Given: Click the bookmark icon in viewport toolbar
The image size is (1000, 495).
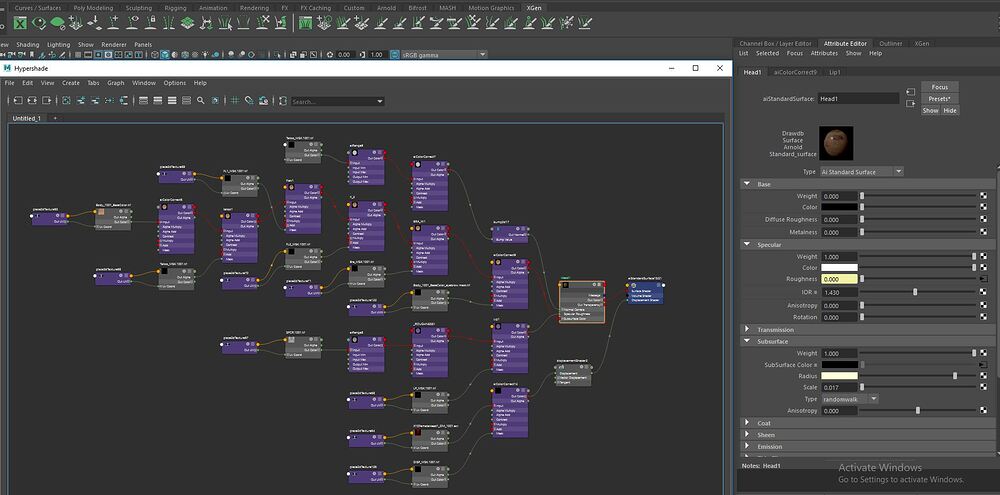Looking at the screenshot, I should tap(31, 54).
